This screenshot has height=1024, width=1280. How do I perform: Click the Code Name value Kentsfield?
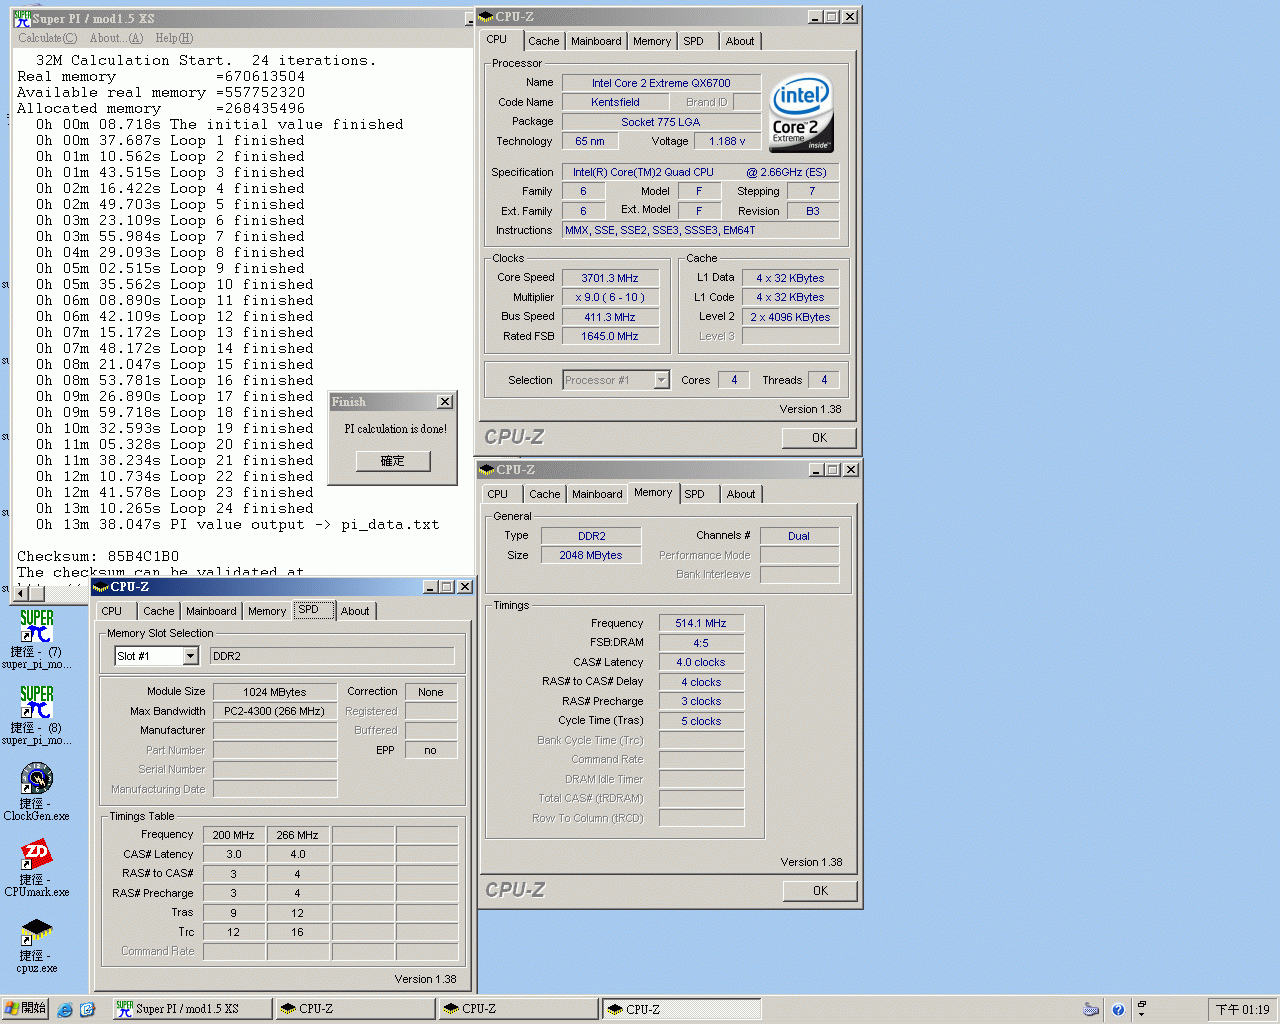[615, 102]
